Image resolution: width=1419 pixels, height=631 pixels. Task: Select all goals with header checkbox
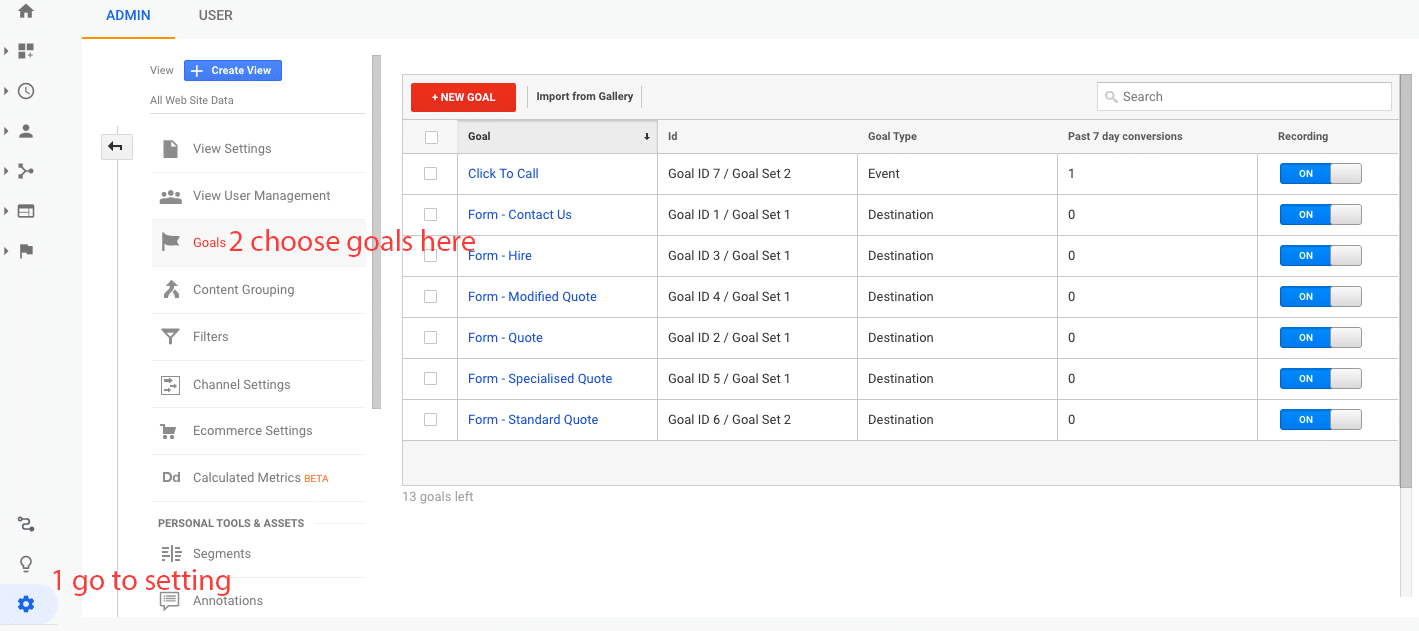(431, 137)
